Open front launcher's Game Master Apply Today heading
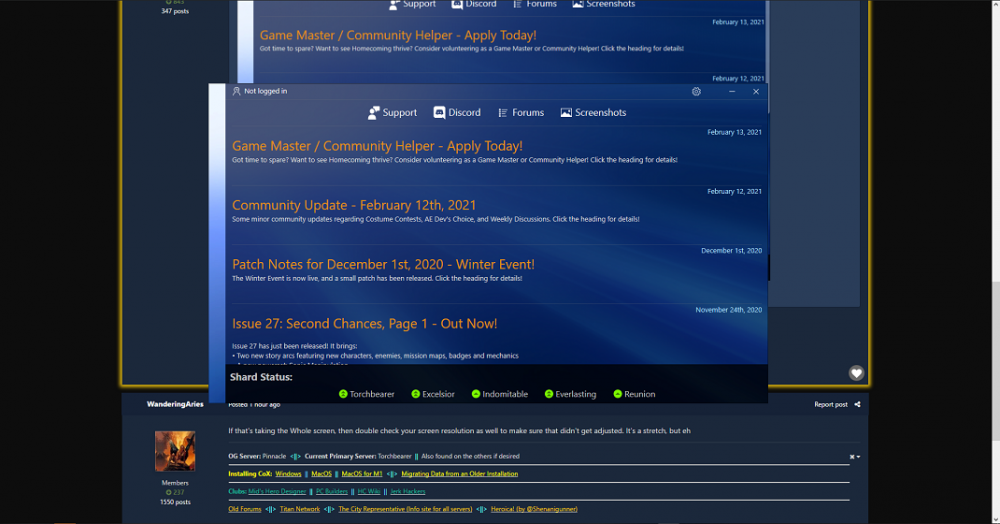This screenshot has height=524, width=1000. click(377, 146)
